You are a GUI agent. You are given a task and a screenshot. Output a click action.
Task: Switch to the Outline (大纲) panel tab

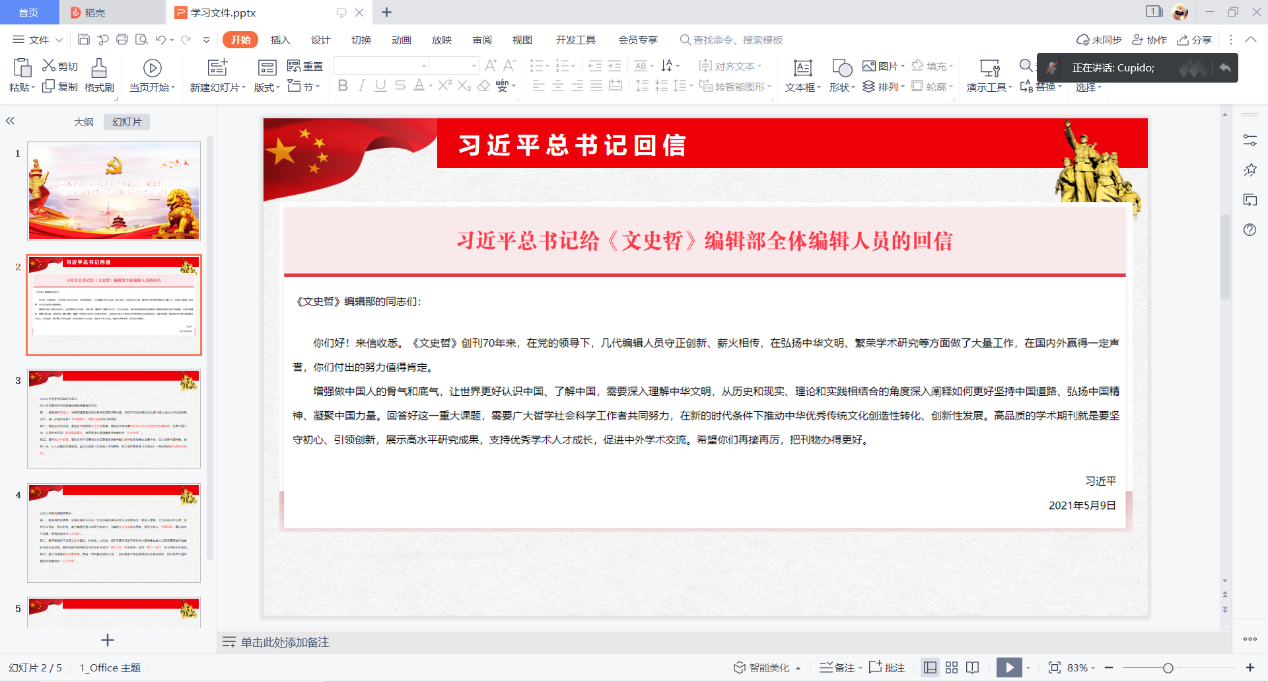pos(84,121)
